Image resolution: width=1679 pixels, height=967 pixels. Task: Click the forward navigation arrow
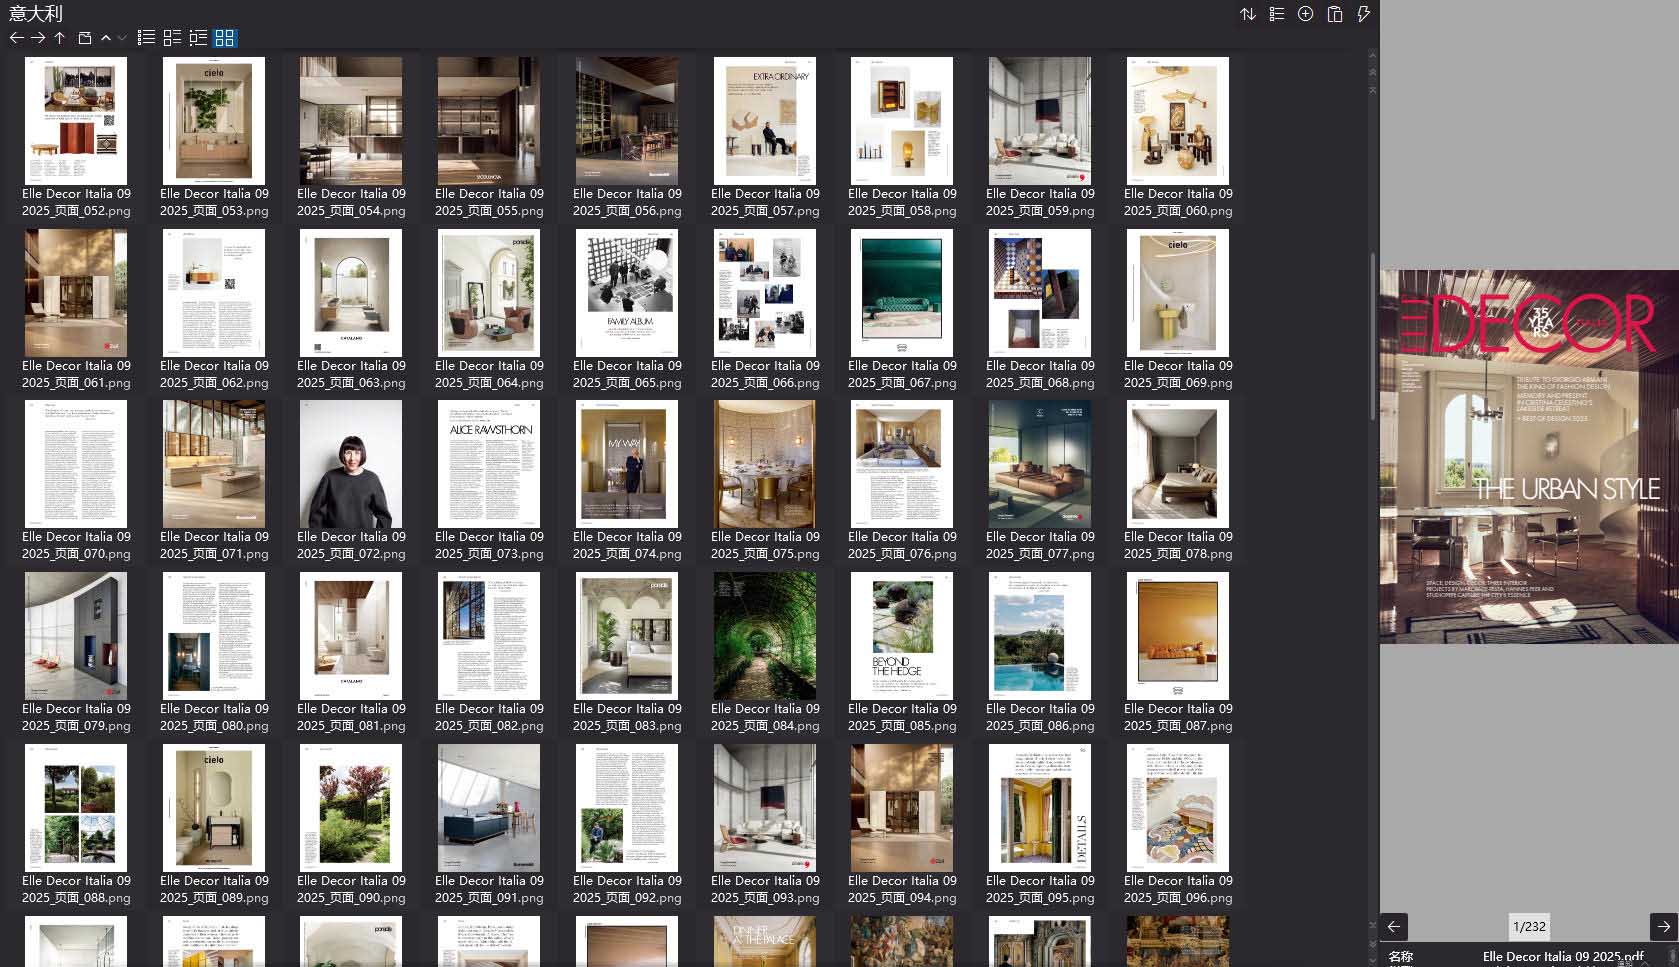click(38, 38)
